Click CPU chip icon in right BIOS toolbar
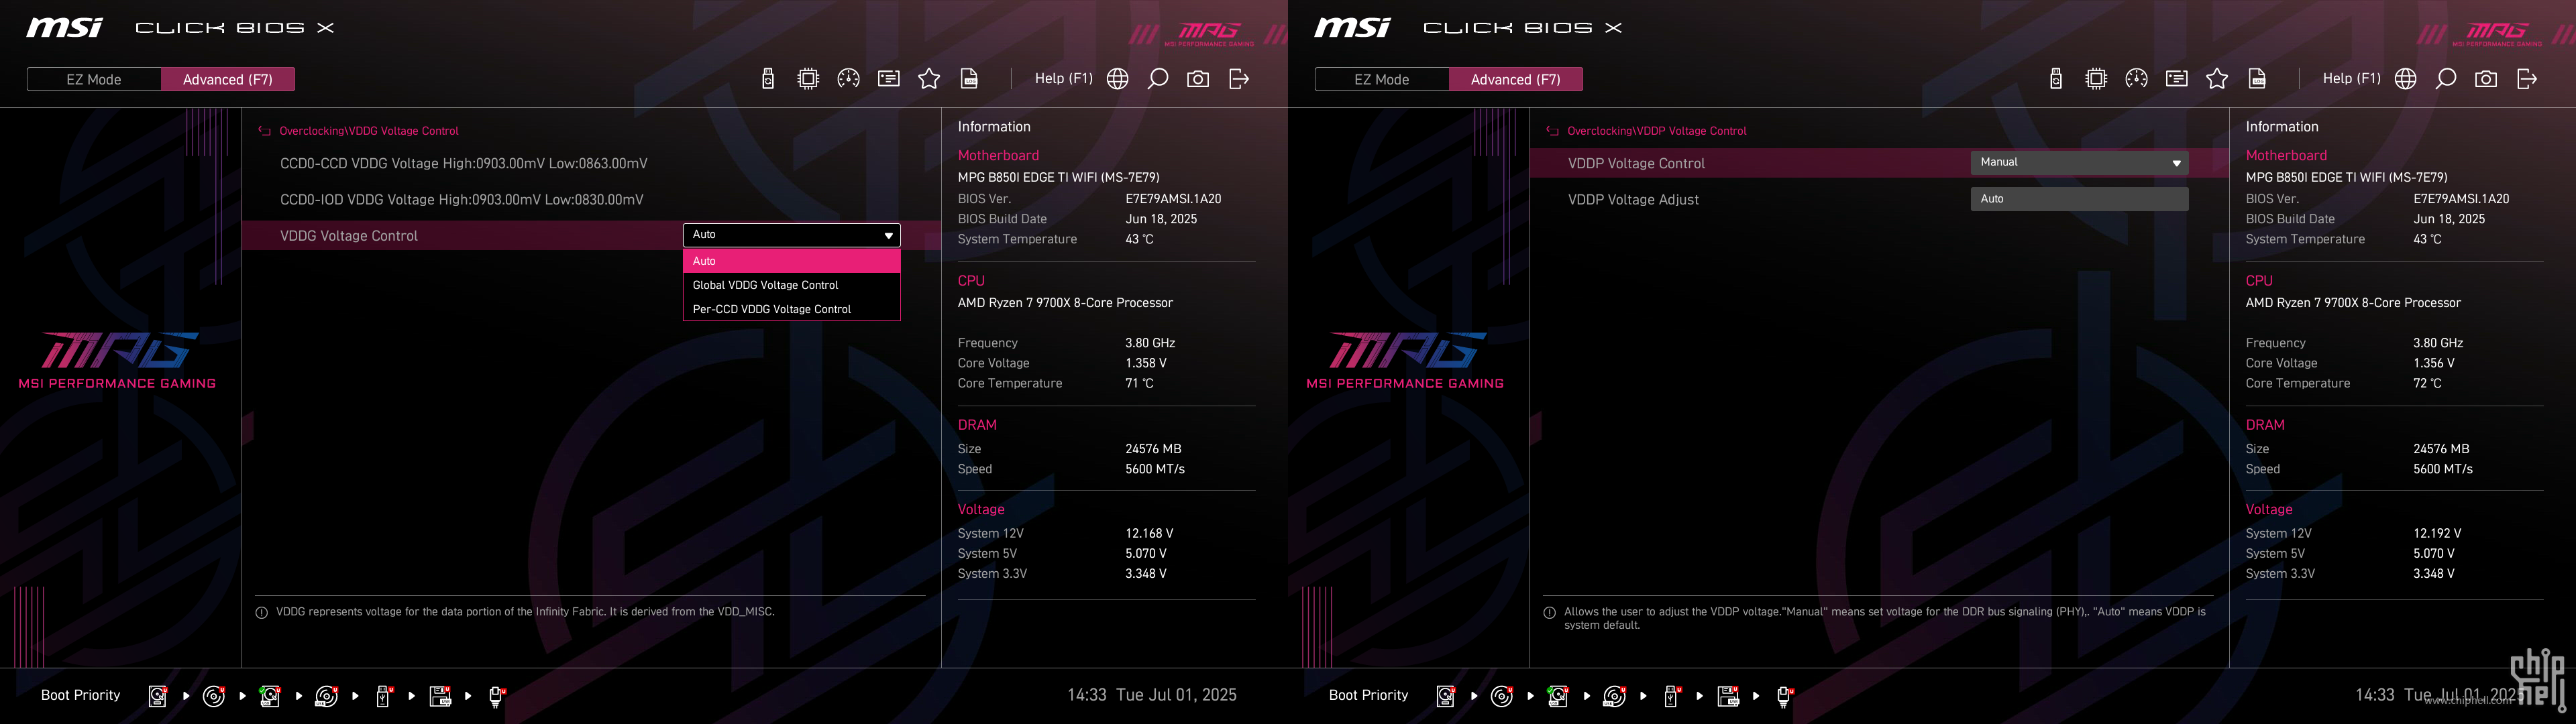Image resolution: width=2576 pixels, height=724 pixels. 2096,79
